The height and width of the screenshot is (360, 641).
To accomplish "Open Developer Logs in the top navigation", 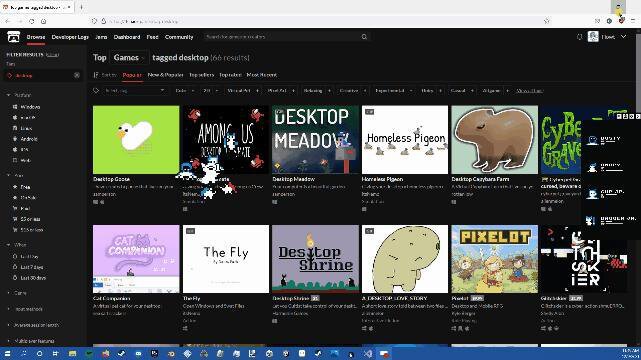I will 70,37.
